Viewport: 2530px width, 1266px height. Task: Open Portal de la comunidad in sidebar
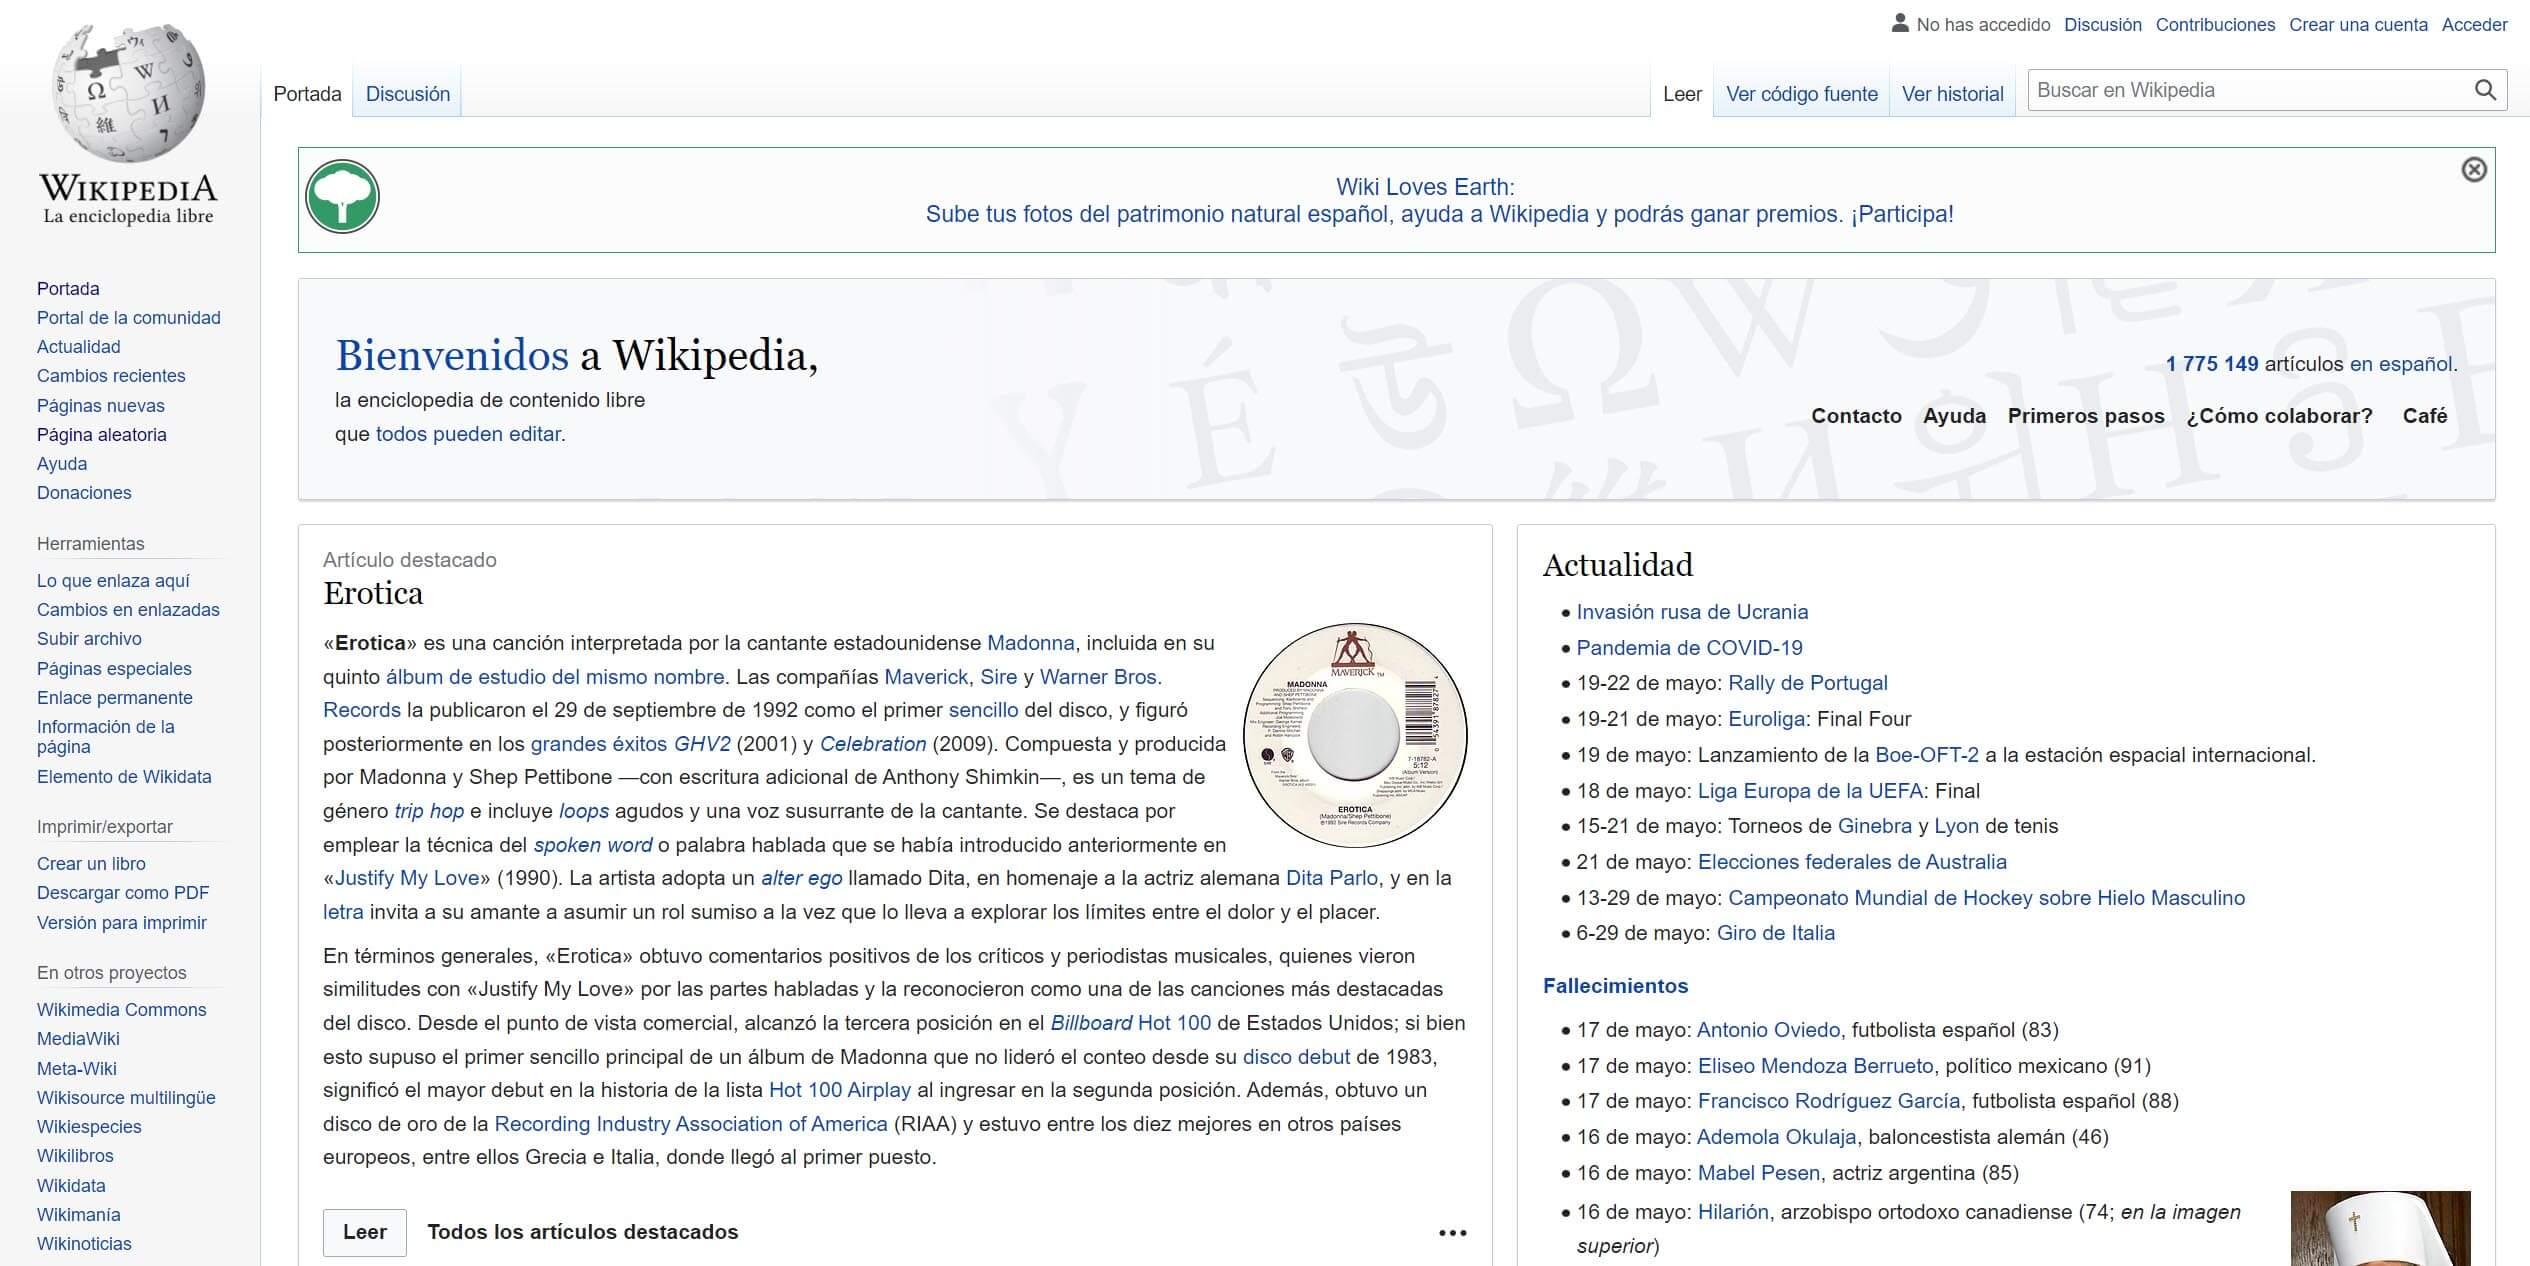pyautogui.click(x=129, y=318)
